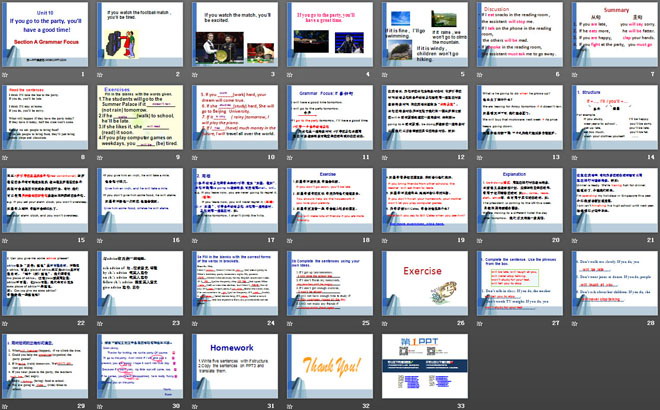
Task: Select slide 17 thumbnail
Action: click(x=235, y=200)
